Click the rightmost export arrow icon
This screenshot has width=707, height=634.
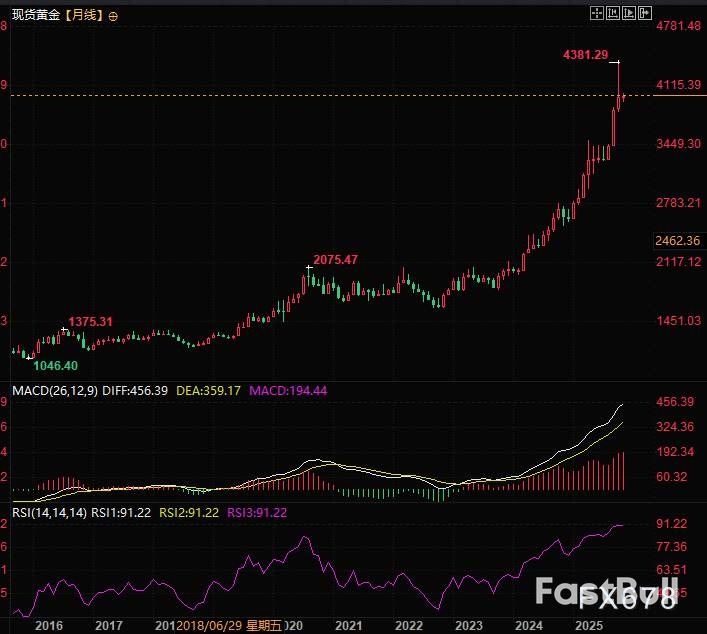click(646, 13)
